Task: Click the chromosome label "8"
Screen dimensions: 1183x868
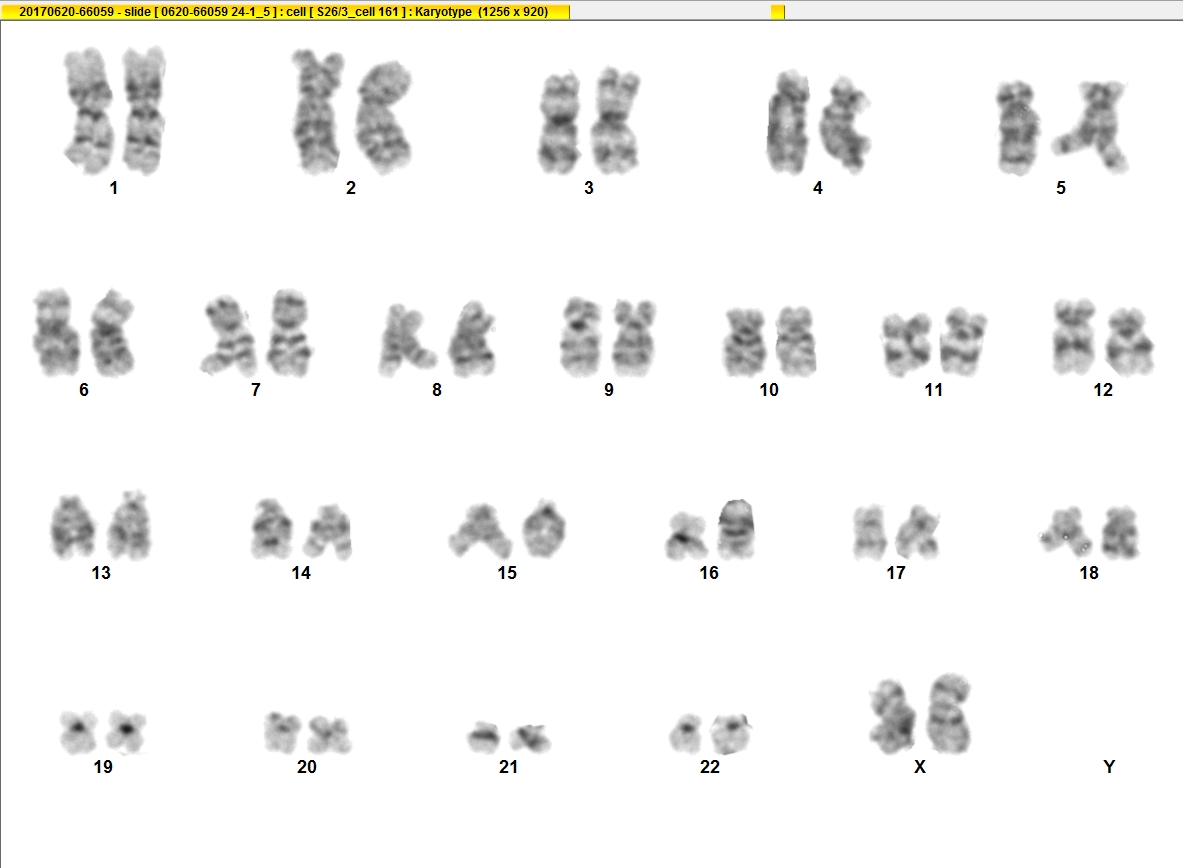Action: pyautogui.click(x=437, y=390)
